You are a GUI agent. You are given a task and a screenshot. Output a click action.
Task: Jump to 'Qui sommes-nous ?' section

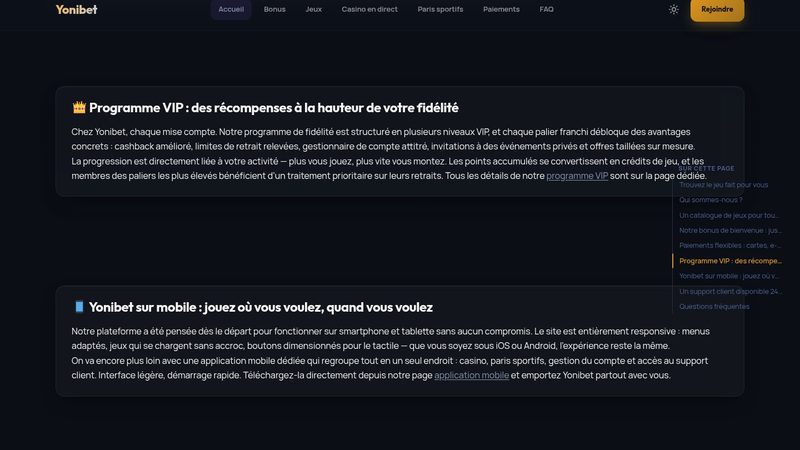click(x=711, y=200)
